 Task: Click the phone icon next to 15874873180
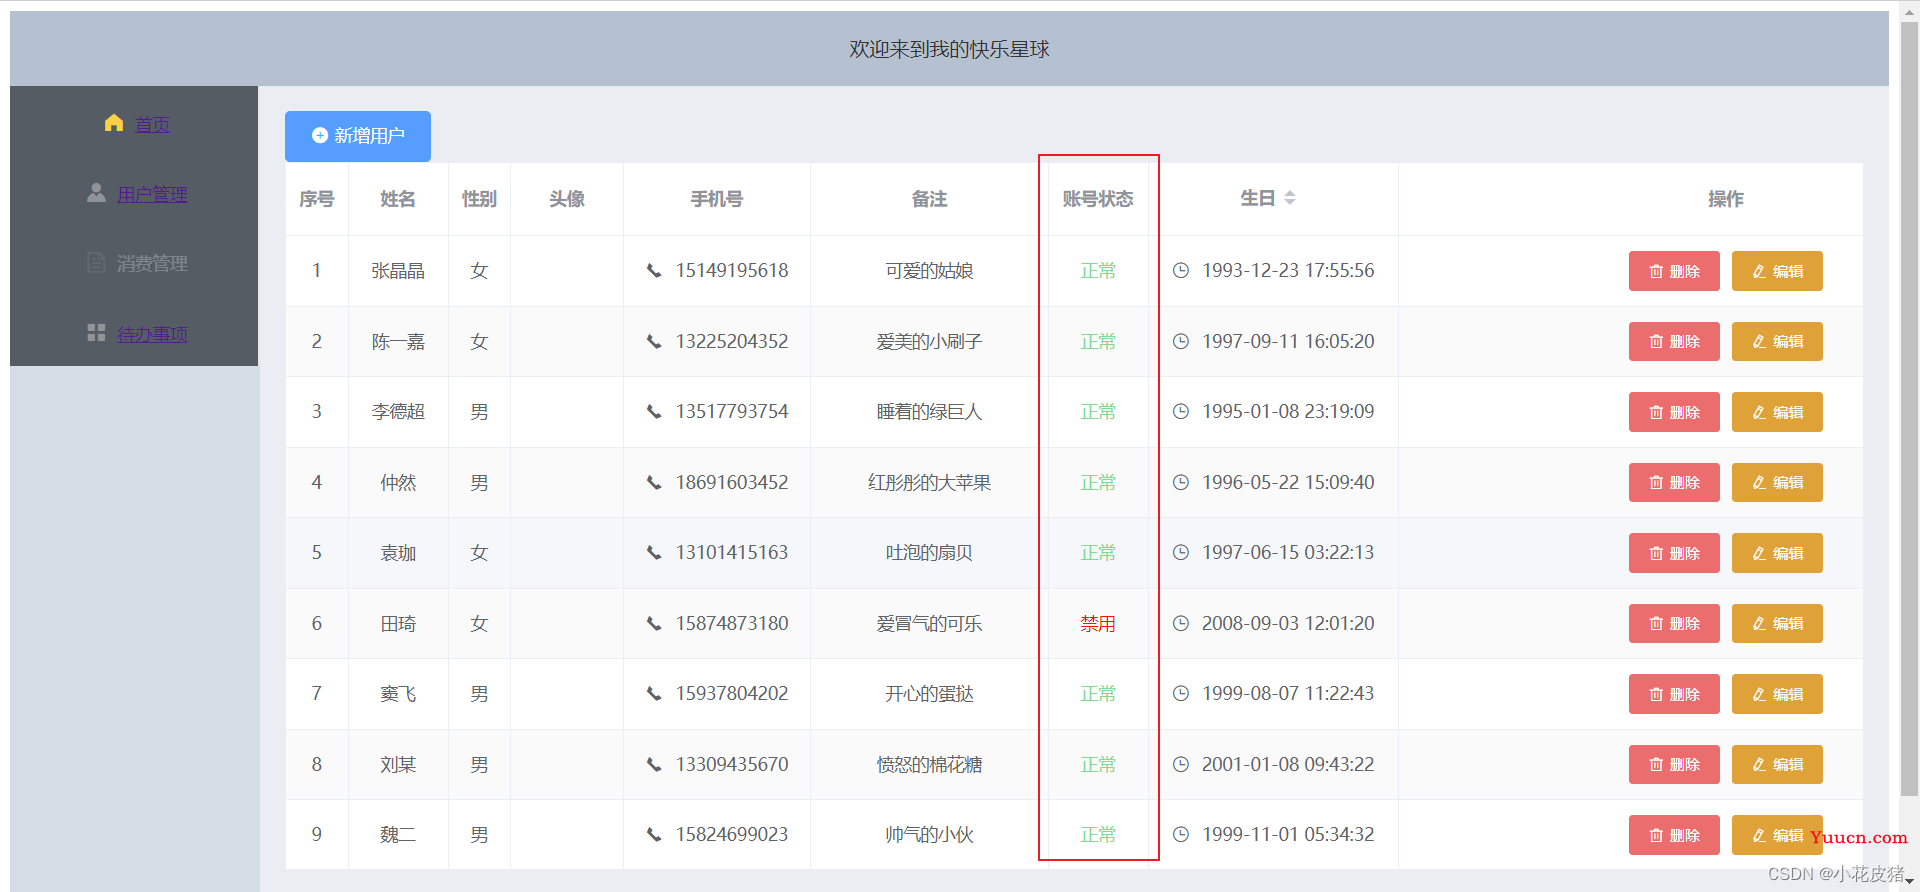(654, 624)
